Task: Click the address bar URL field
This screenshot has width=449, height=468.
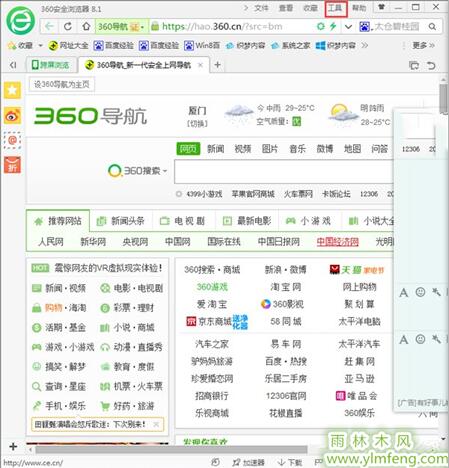Action: click(x=233, y=27)
